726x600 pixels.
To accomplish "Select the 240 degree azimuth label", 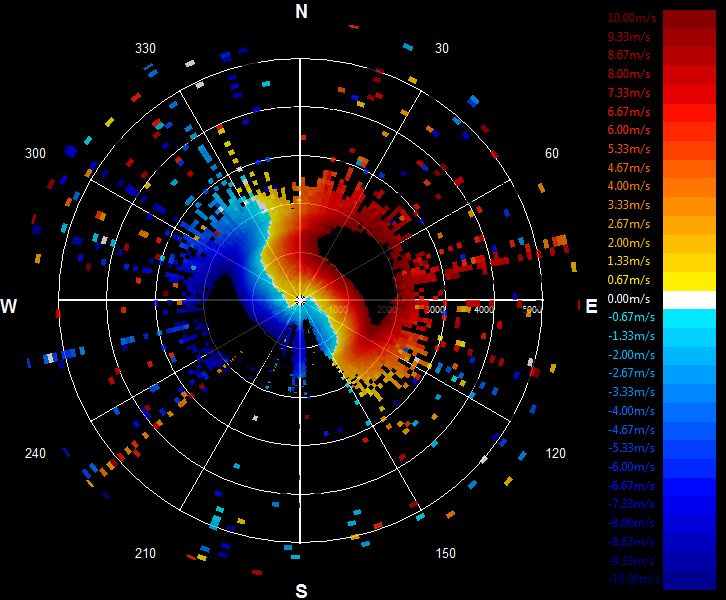I will click(35, 453).
